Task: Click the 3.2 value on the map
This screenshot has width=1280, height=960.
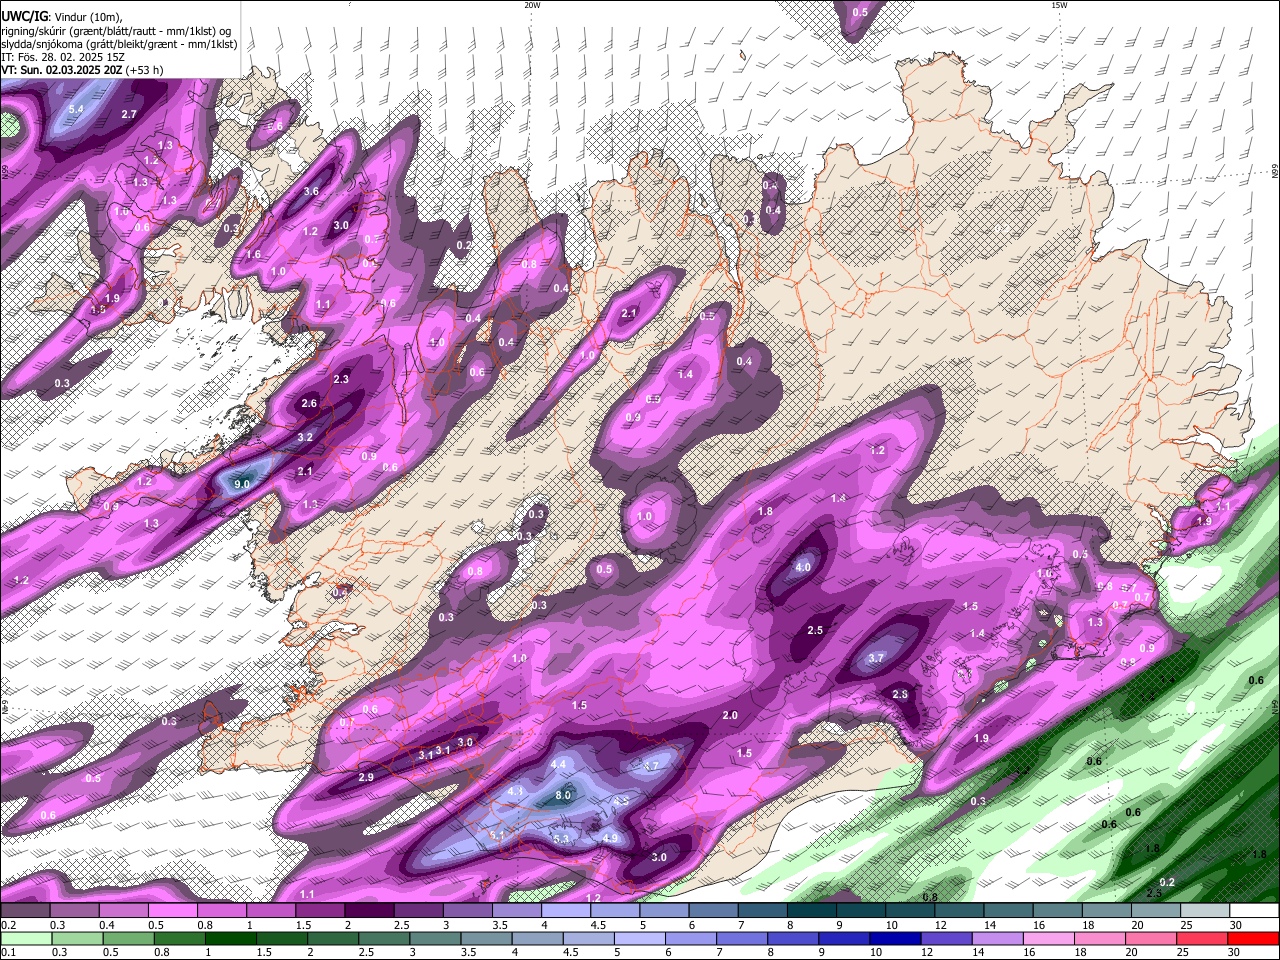Action: coord(305,437)
